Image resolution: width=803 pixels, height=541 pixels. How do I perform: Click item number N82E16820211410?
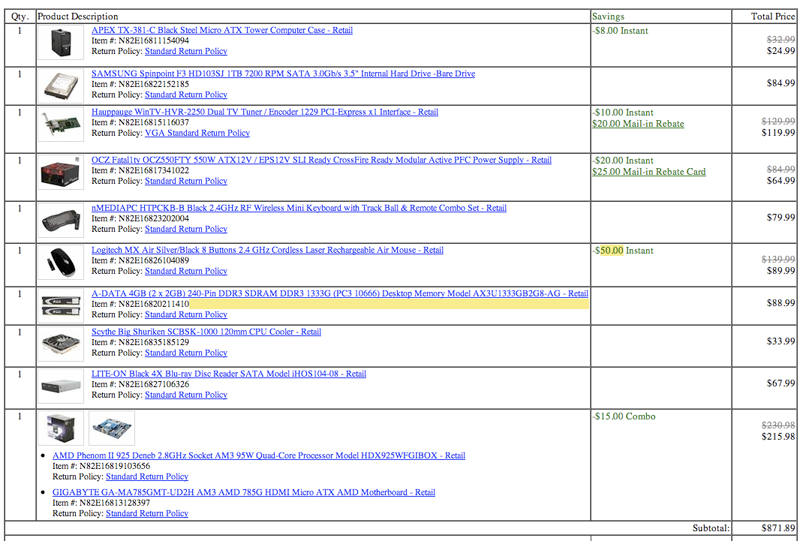(154, 304)
